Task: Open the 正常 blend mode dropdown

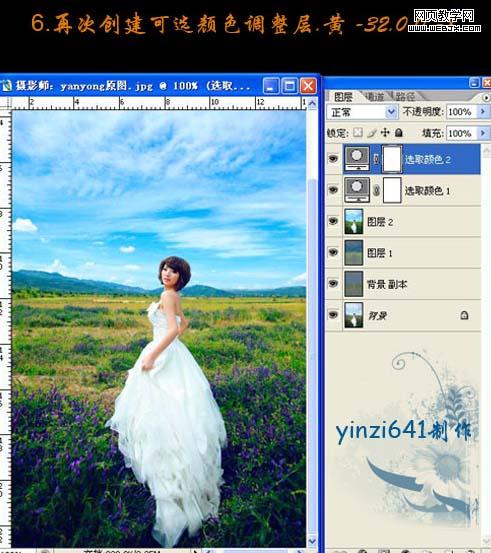Action: coord(362,112)
